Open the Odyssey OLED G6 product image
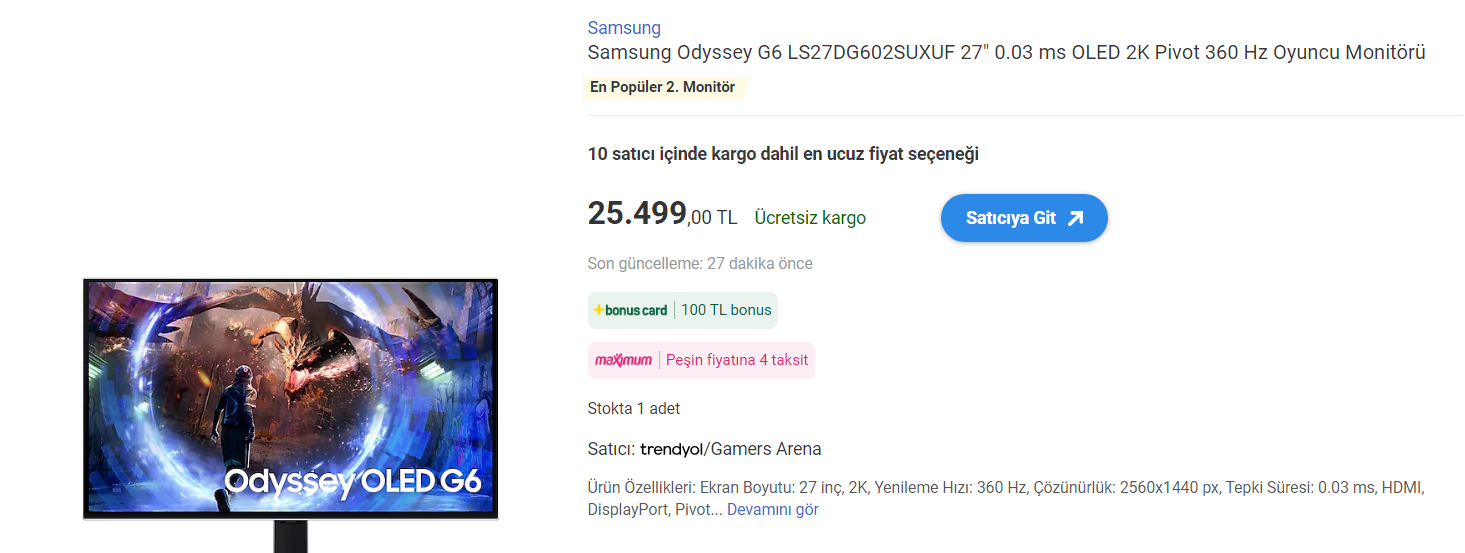This screenshot has height=553, width=1465. coord(290,398)
